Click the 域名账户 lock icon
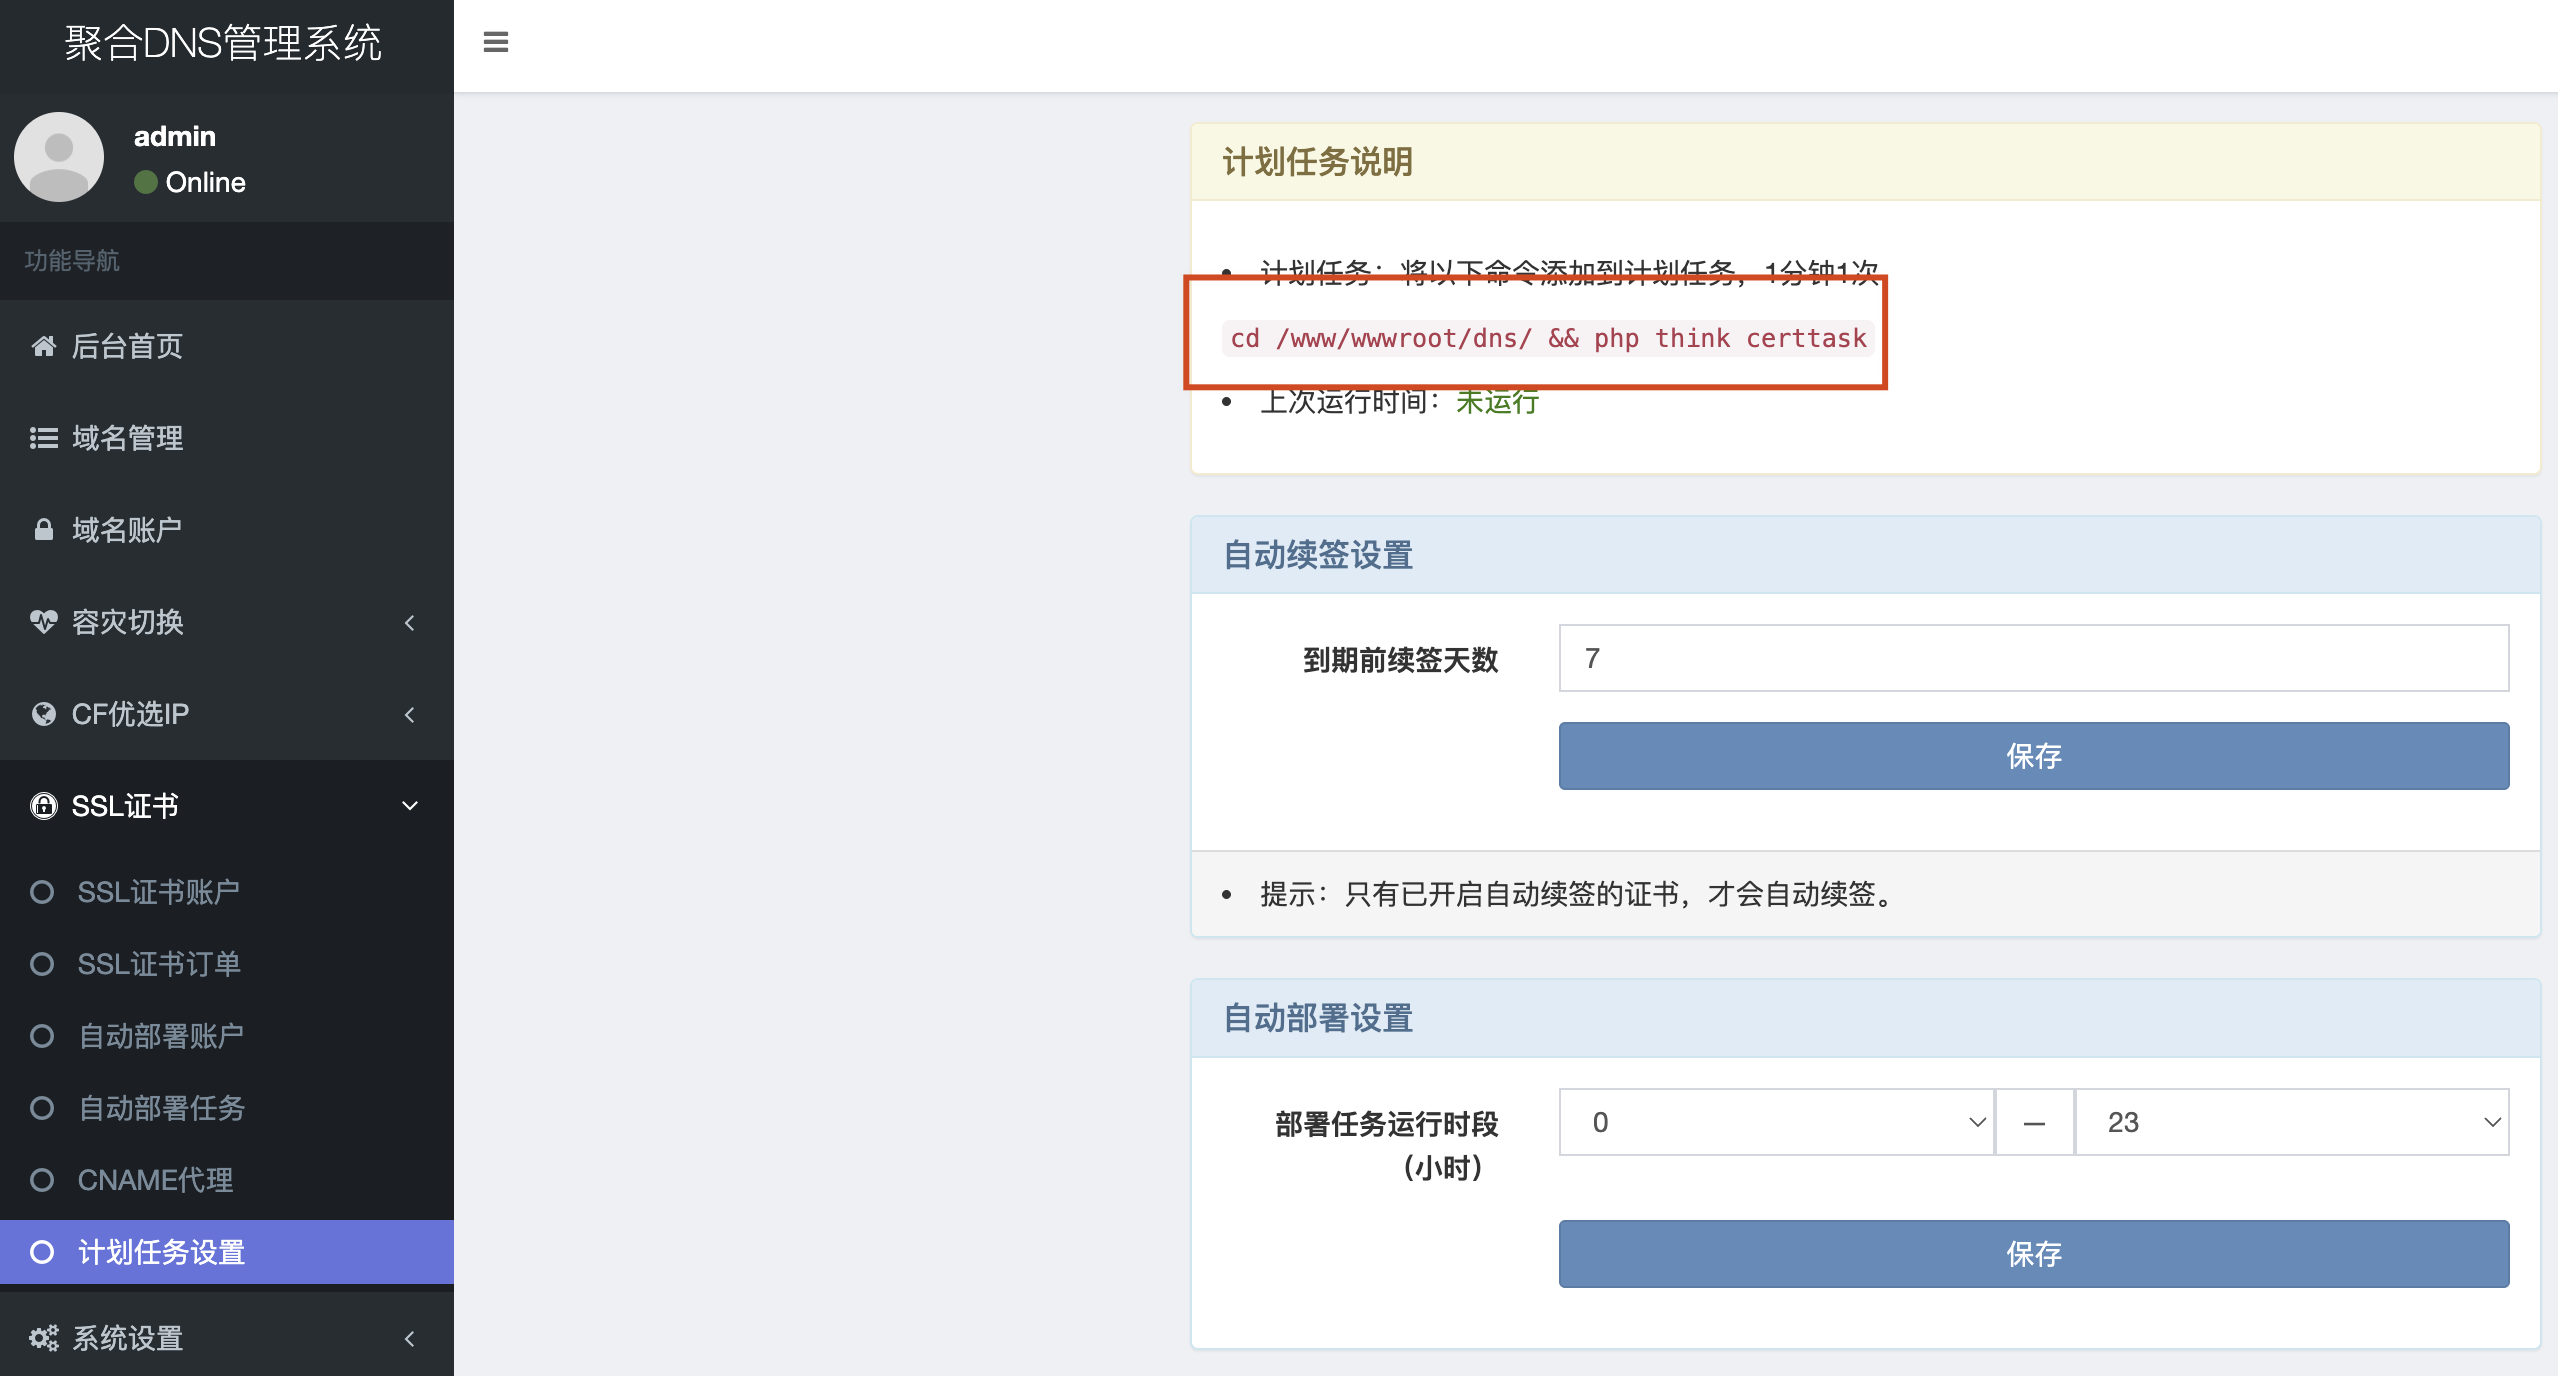2558x1376 pixels. 44,529
